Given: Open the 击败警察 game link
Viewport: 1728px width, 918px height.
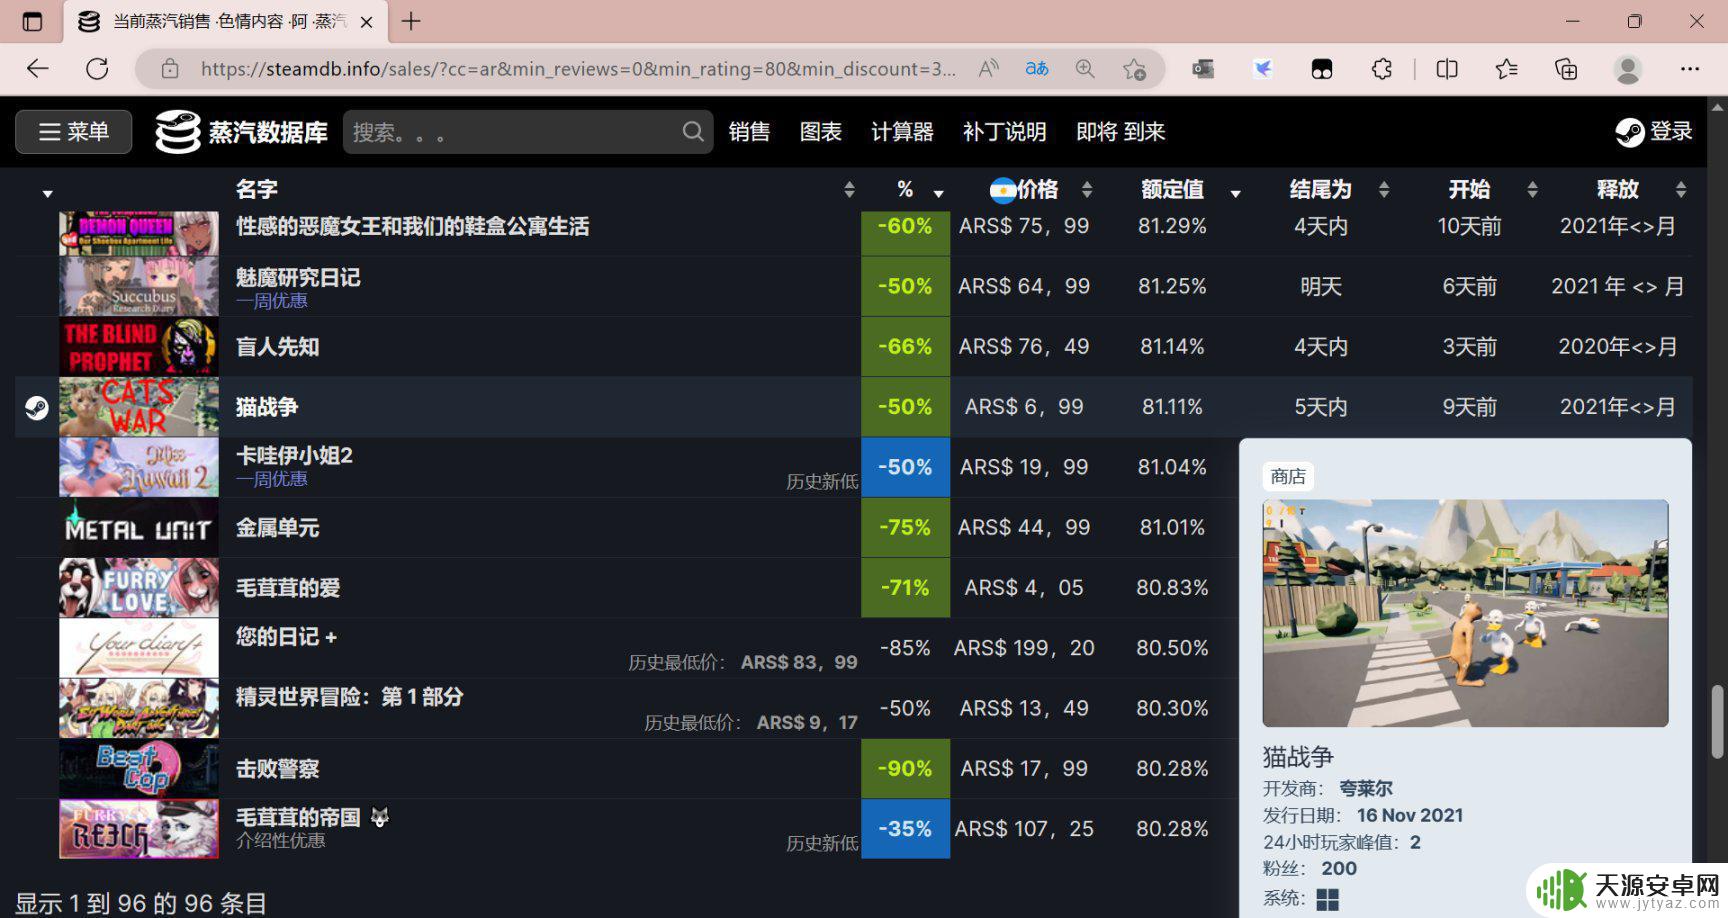Looking at the screenshot, I should point(277,769).
